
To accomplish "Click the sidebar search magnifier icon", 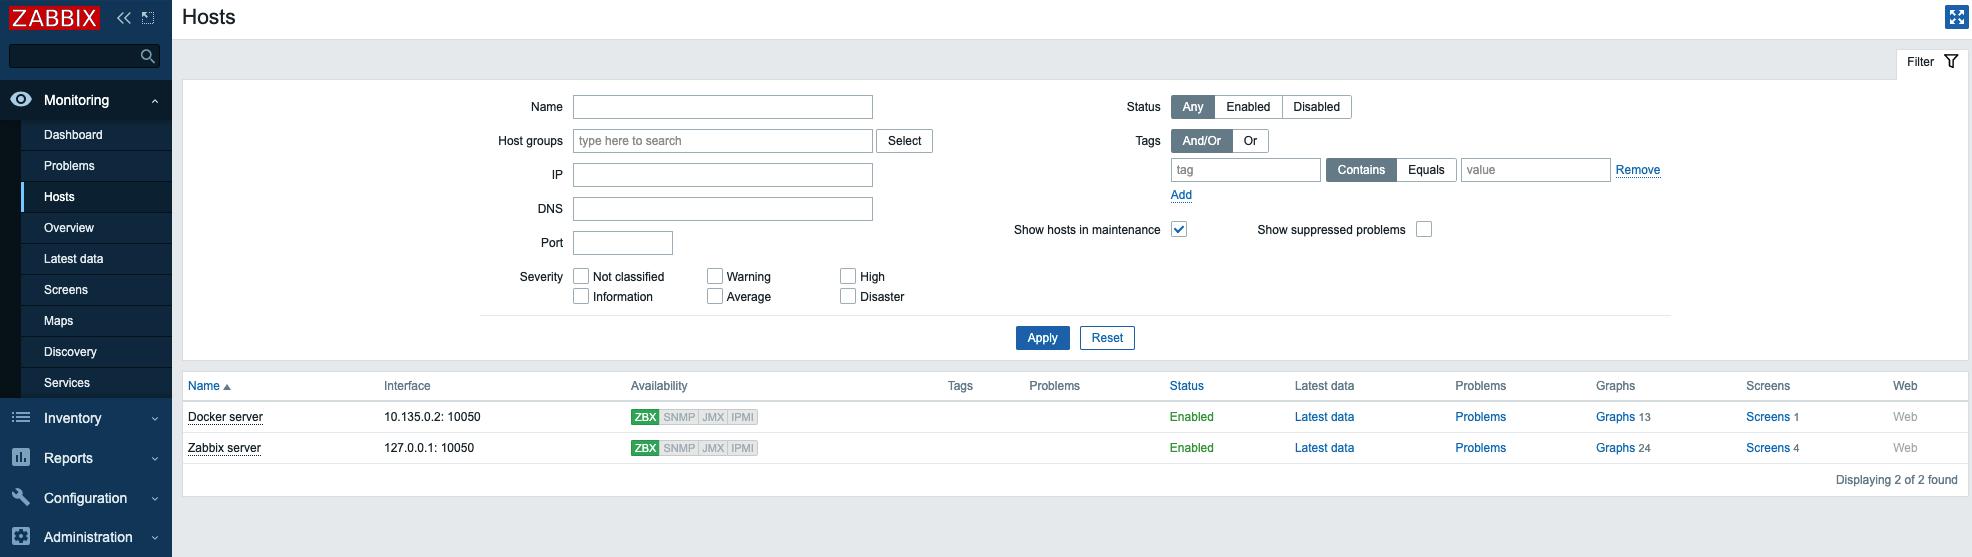I will tap(148, 56).
